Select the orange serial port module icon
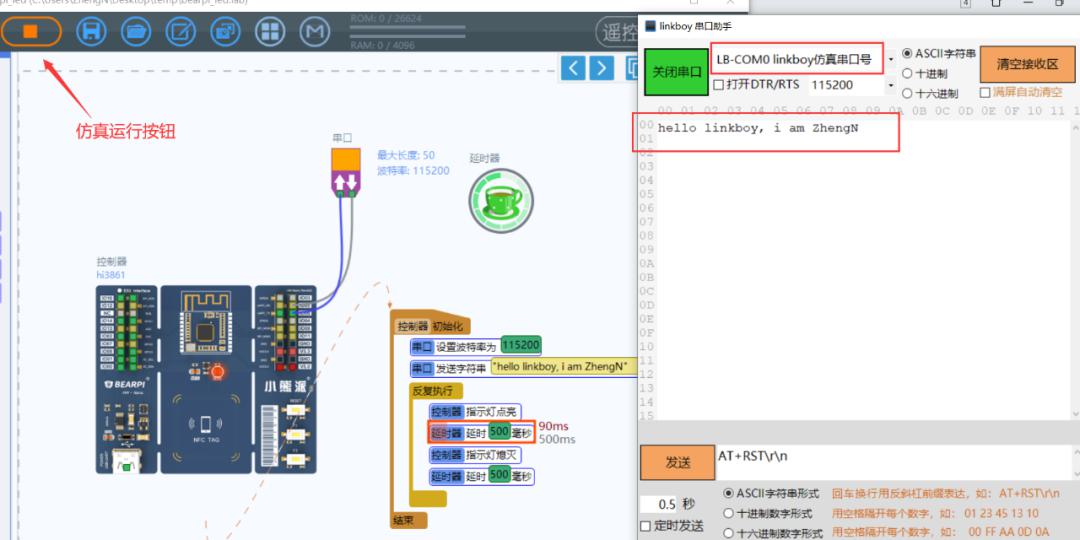This screenshot has height=540, width=1080. pos(346,172)
